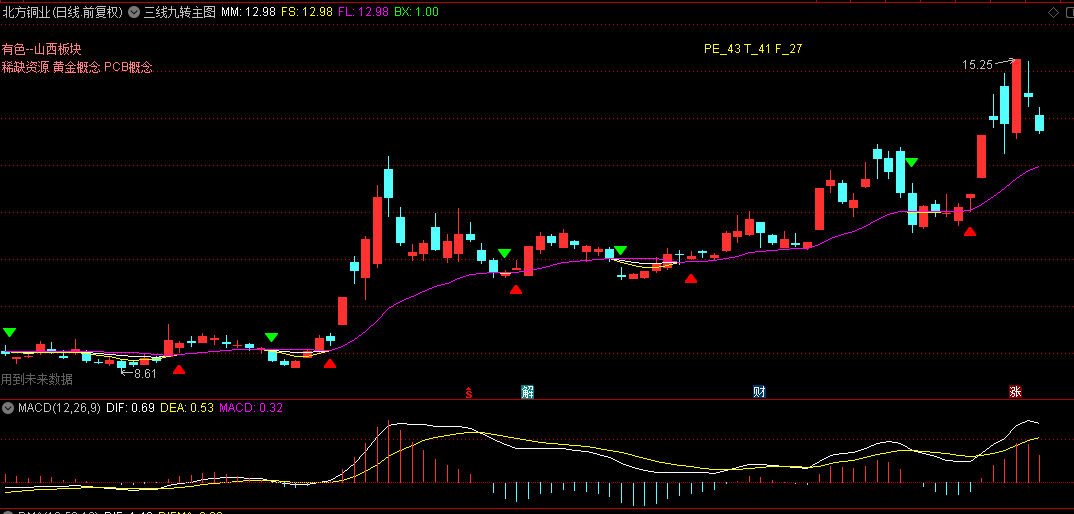This screenshot has width=1074, height=514.
Task: Click the 用到未来数据 warning text
Action: [36, 379]
